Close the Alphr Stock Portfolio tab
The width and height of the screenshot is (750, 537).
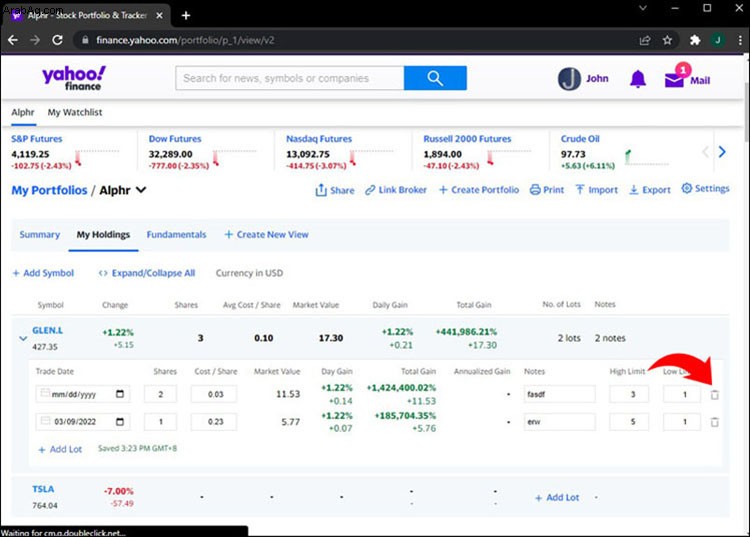click(x=159, y=16)
